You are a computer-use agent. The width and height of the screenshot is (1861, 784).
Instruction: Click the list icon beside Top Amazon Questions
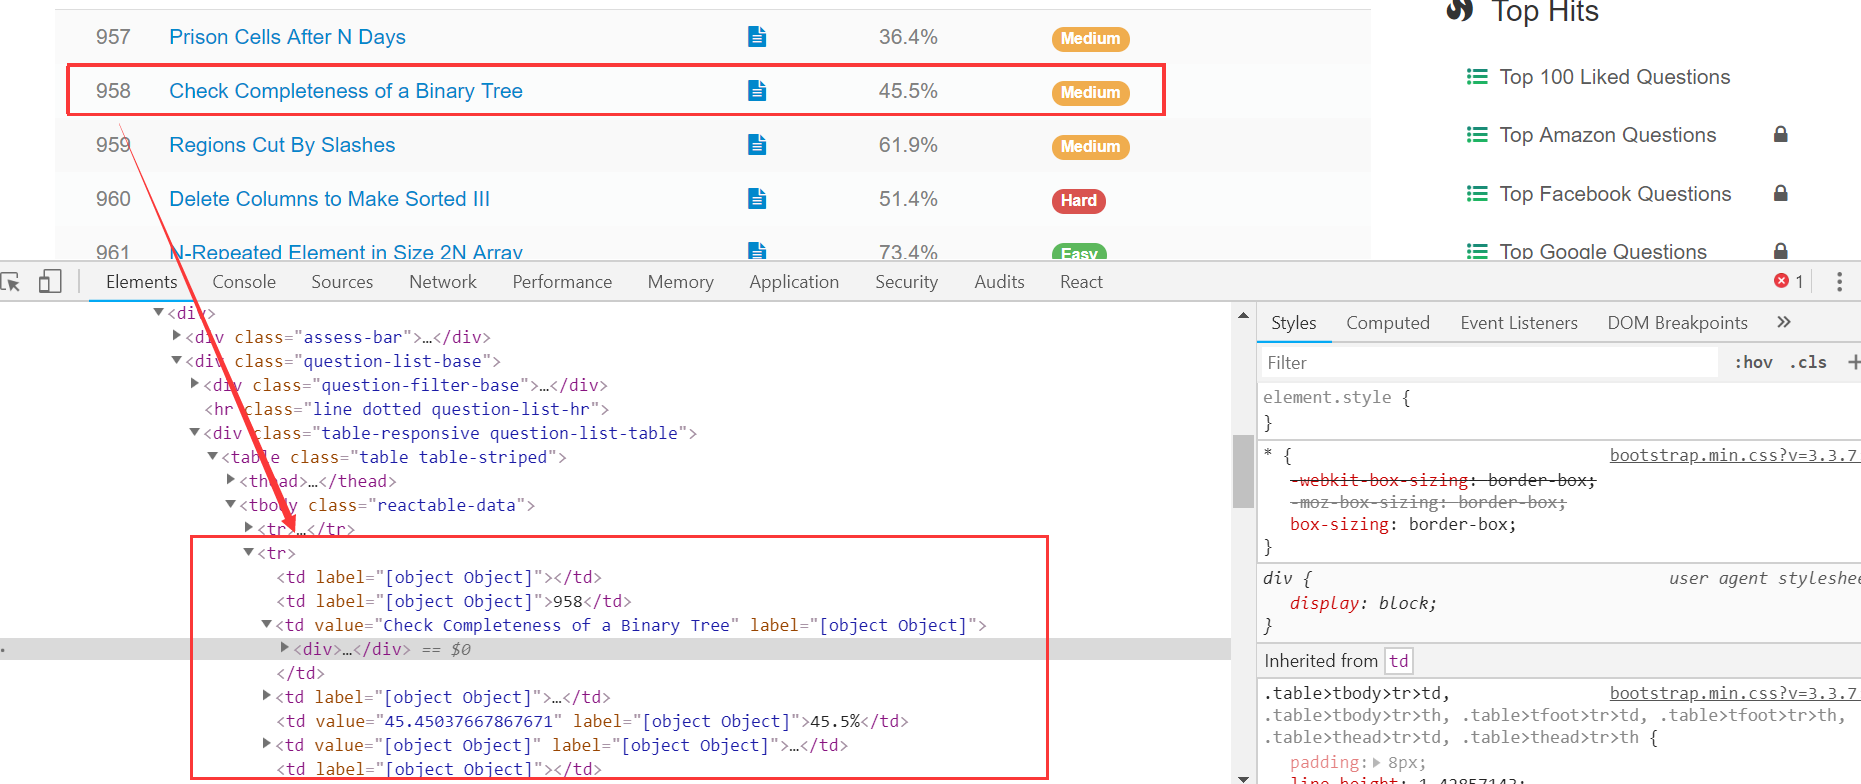point(1477,135)
